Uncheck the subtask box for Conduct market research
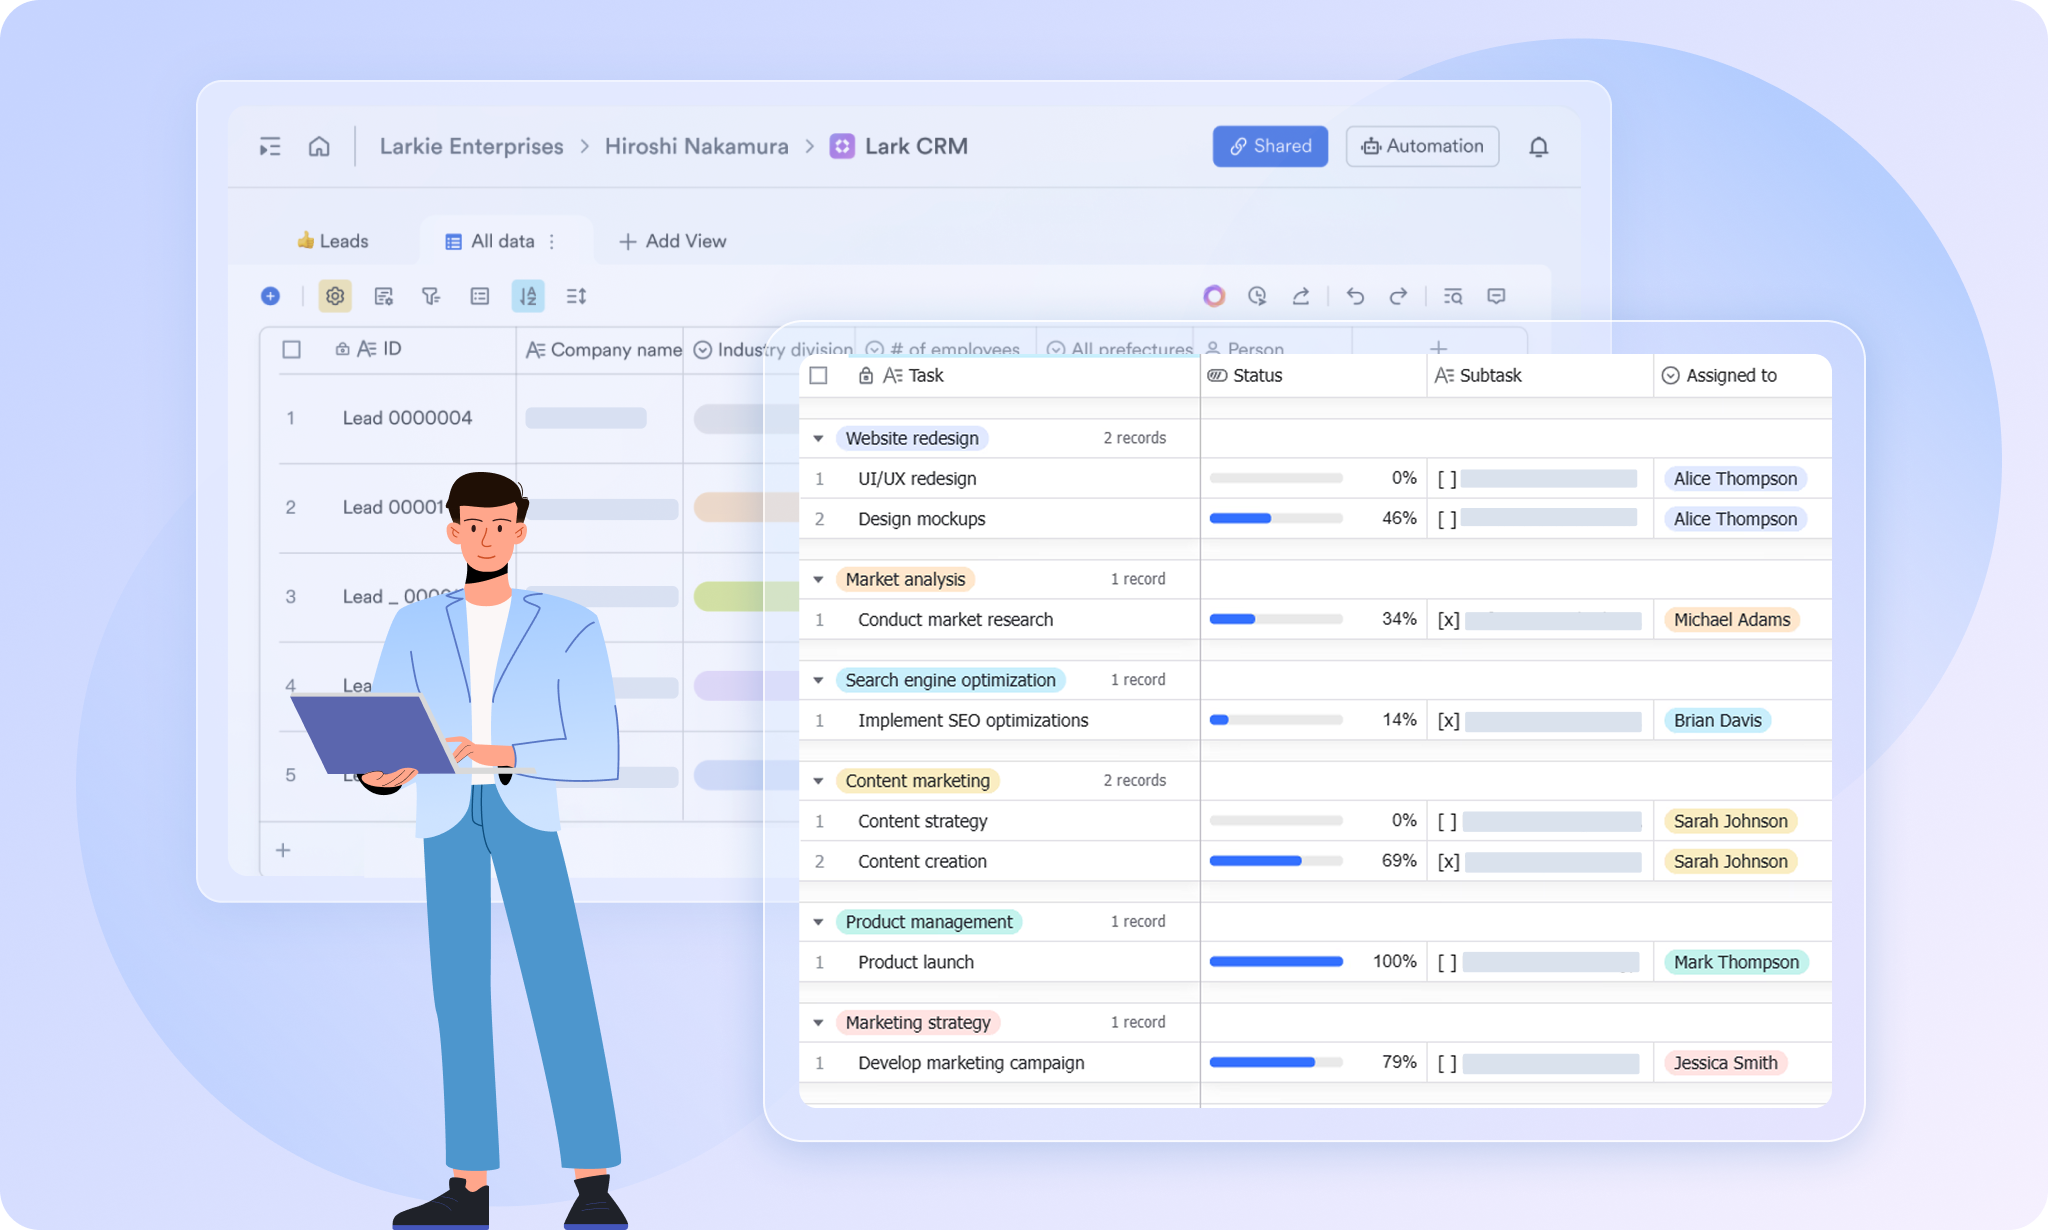Screen dimensions: 2048x1230 (x=1448, y=620)
